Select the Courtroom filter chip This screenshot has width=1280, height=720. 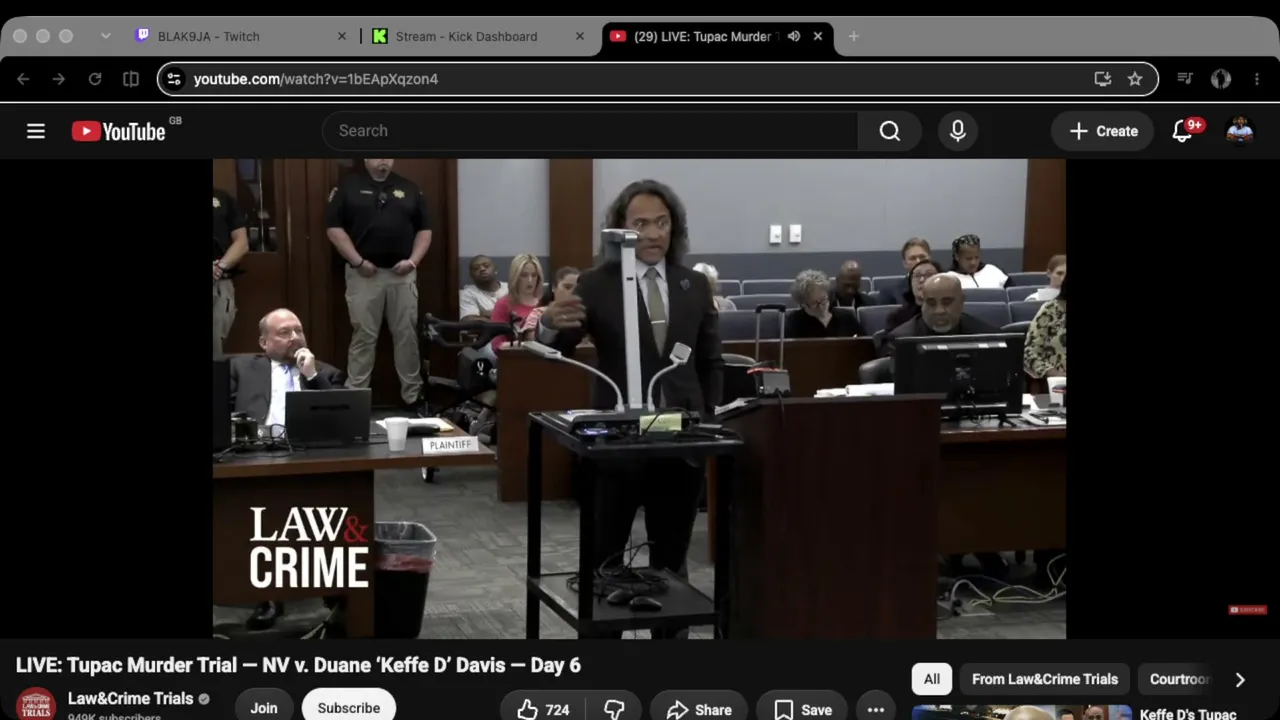[x=1180, y=679]
